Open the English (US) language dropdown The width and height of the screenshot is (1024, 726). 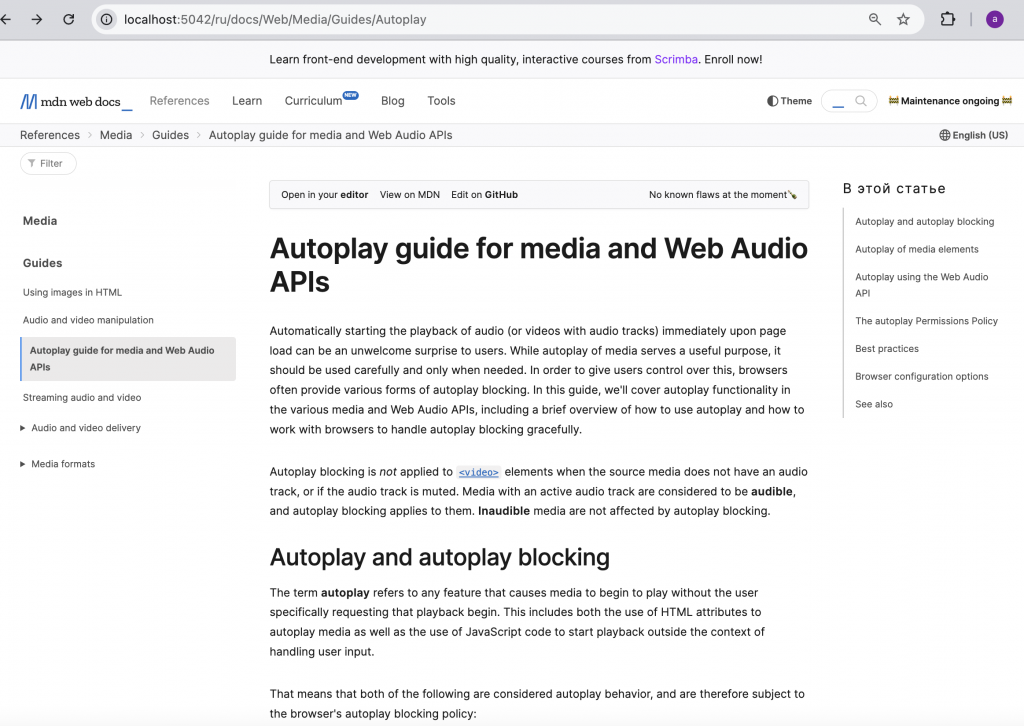973,135
